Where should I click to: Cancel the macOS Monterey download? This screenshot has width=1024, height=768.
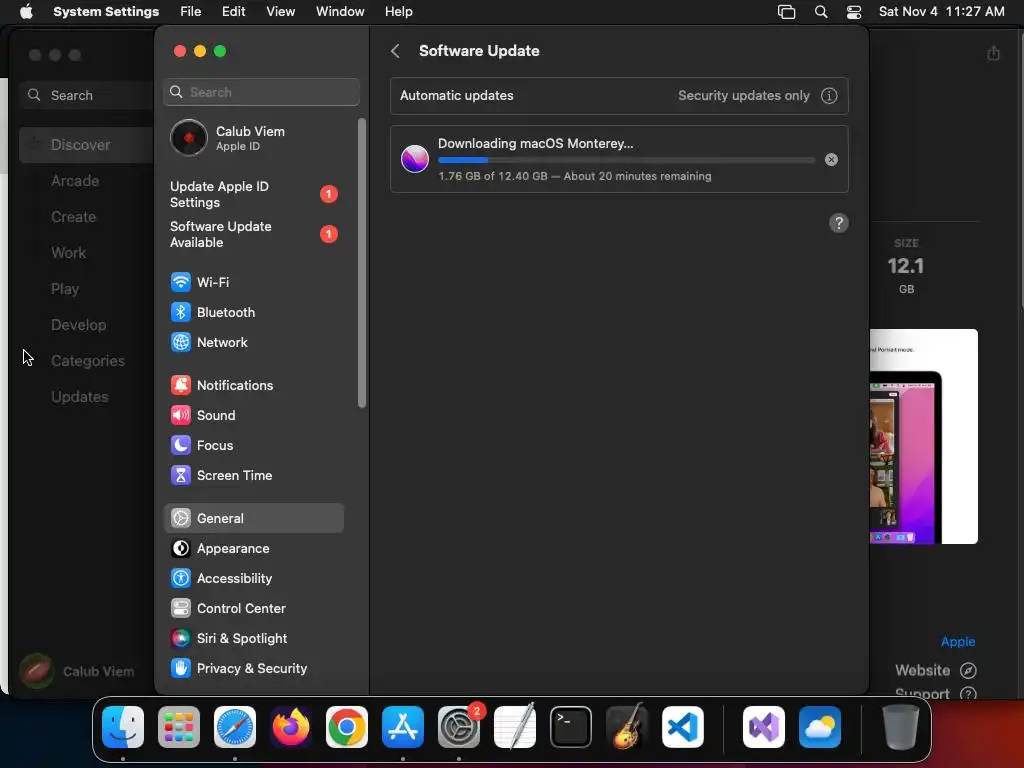(x=831, y=159)
